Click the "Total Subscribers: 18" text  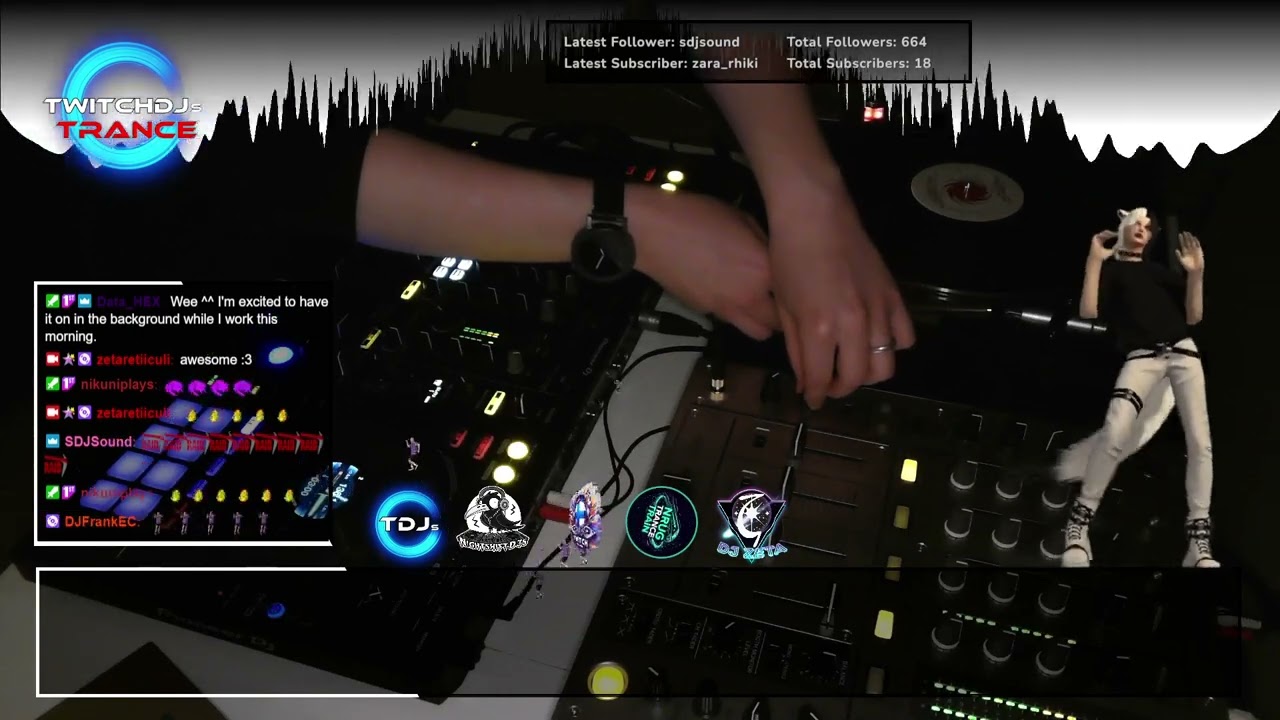[x=859, y=63]
